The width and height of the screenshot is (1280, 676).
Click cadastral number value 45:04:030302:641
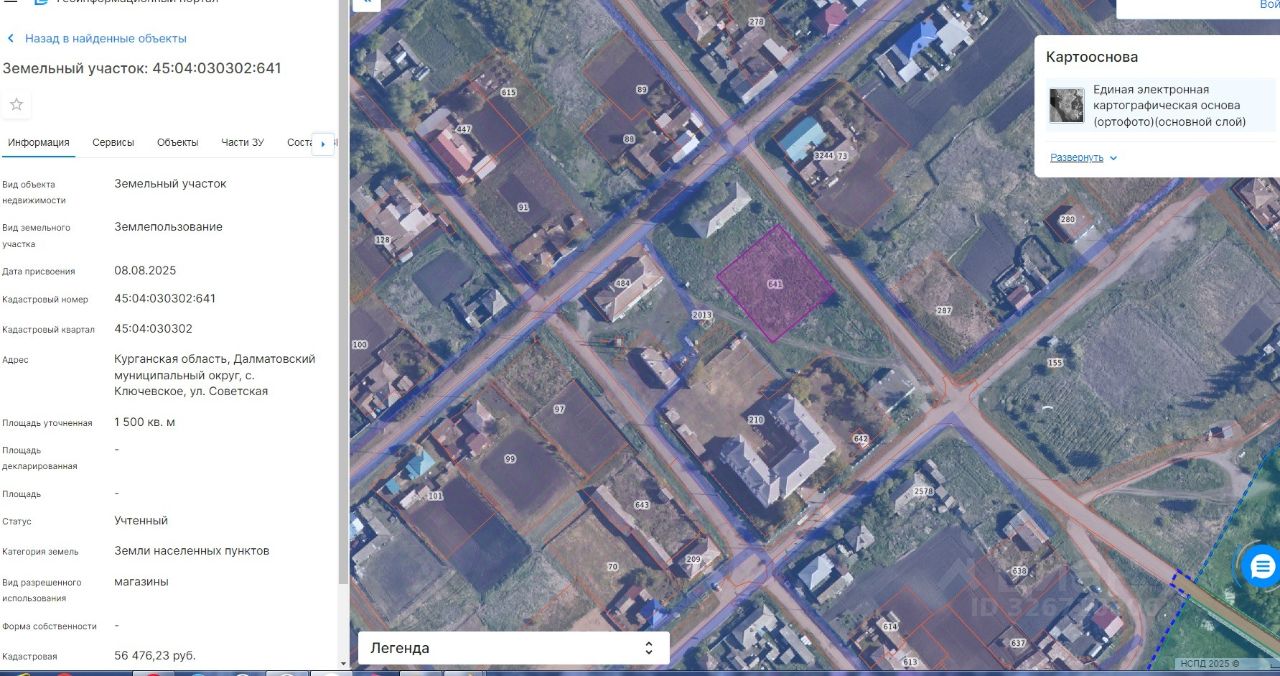coord(165,298)
